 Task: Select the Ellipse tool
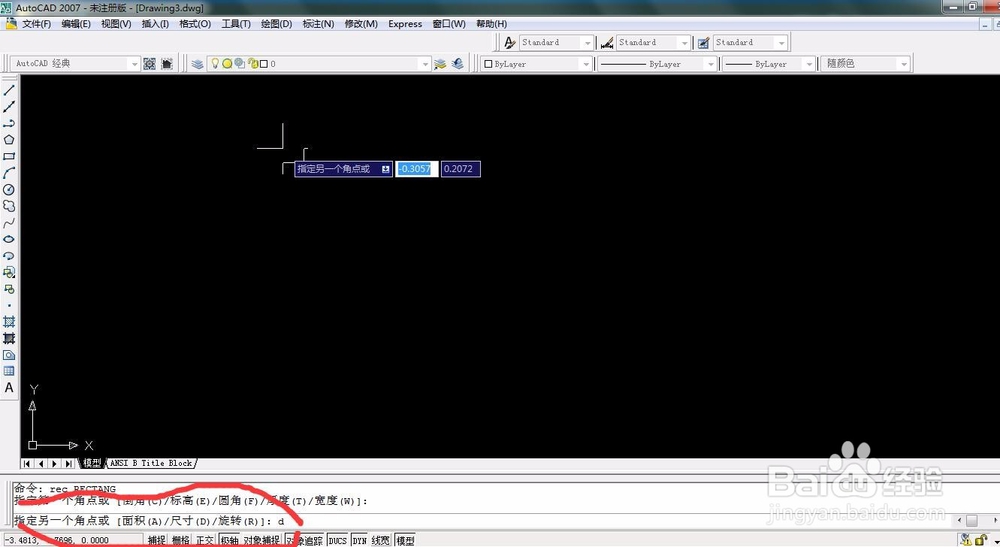pyautogui.click(x=9, y=239)
